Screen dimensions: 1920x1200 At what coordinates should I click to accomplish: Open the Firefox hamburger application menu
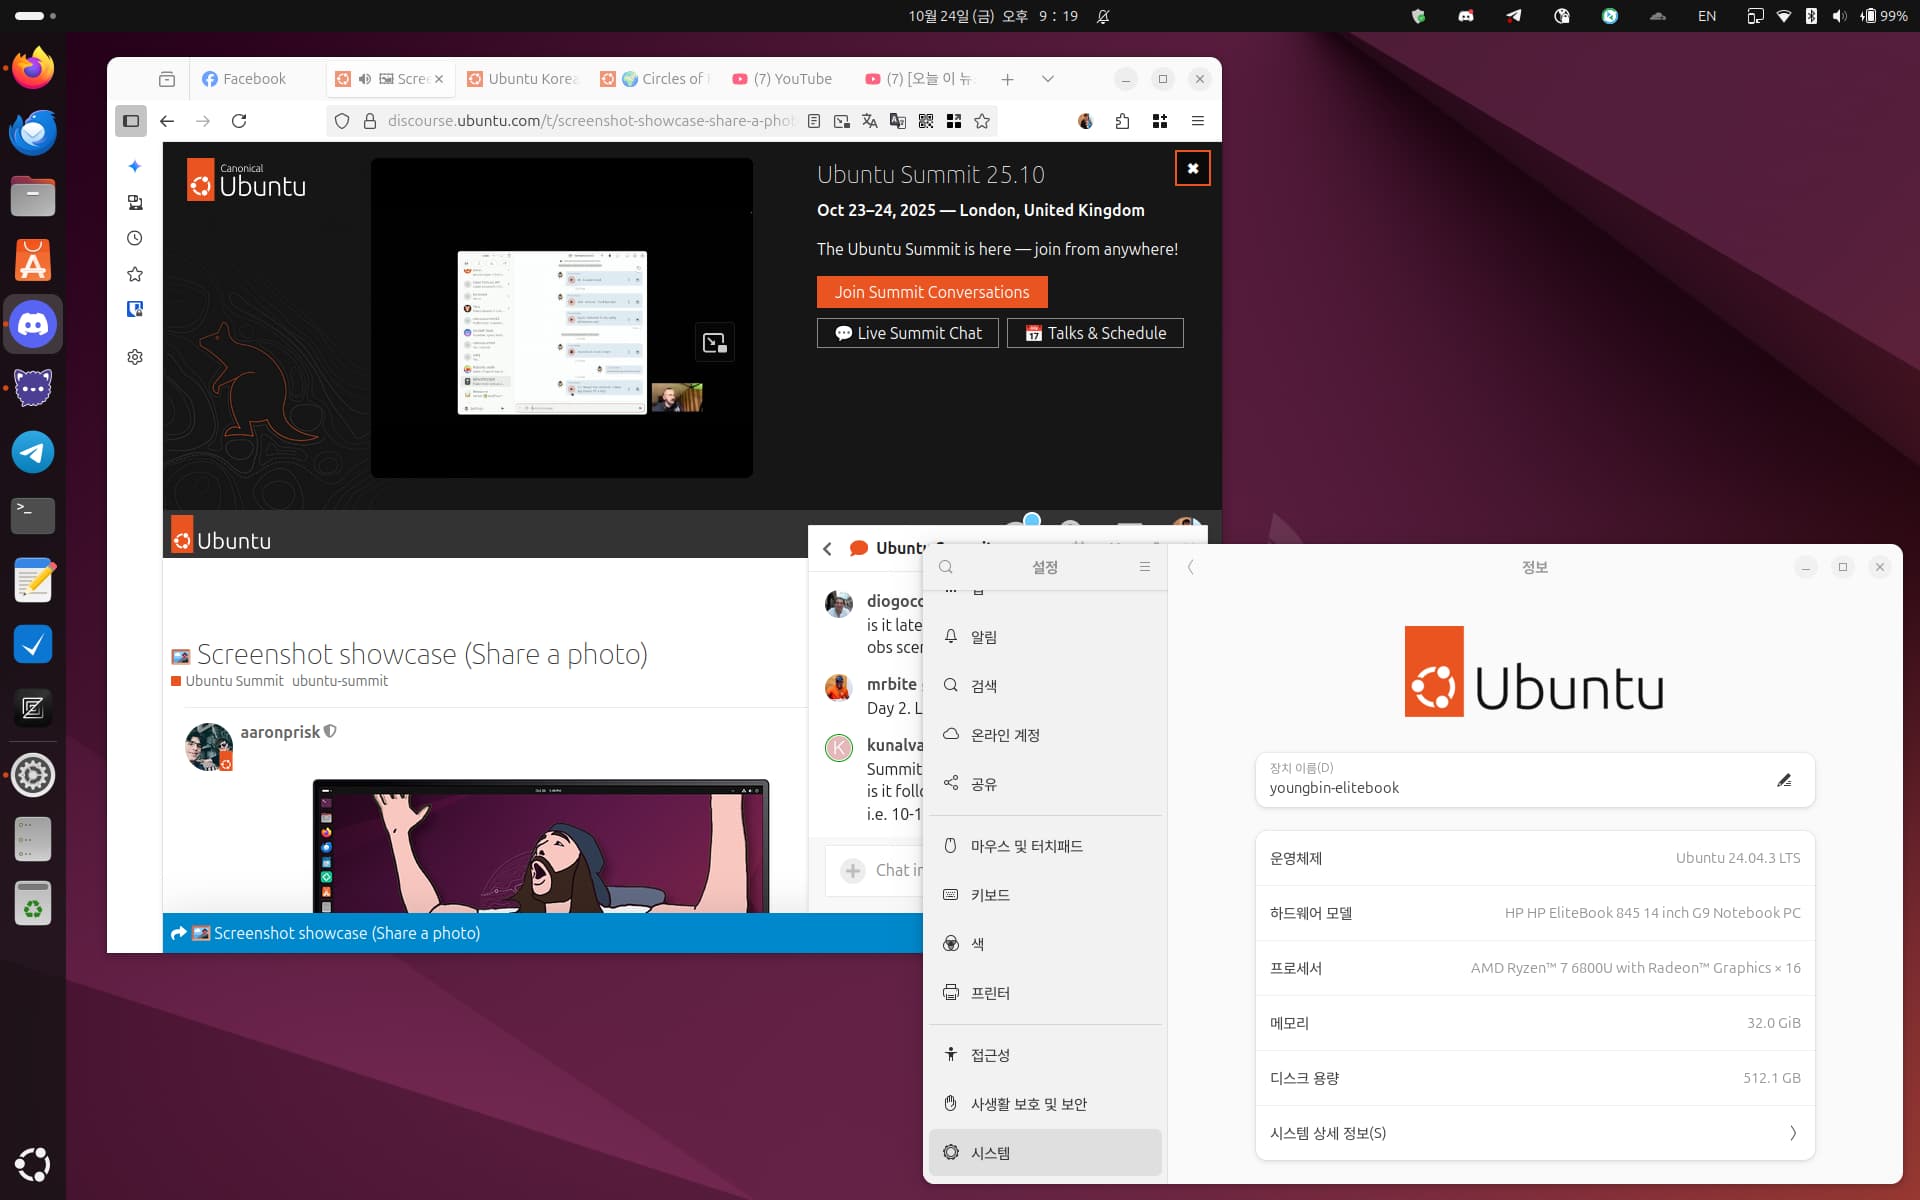coord(1197,121)
